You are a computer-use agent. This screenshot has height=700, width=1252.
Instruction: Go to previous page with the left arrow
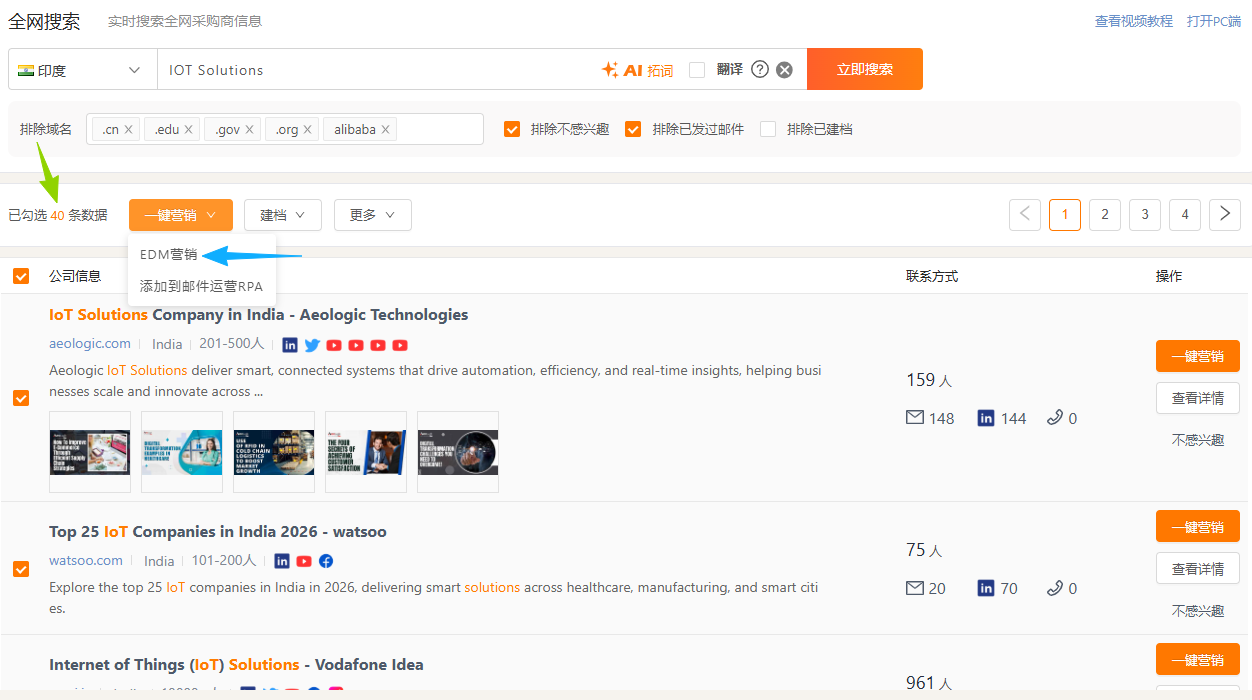(x=1025, y=215)
